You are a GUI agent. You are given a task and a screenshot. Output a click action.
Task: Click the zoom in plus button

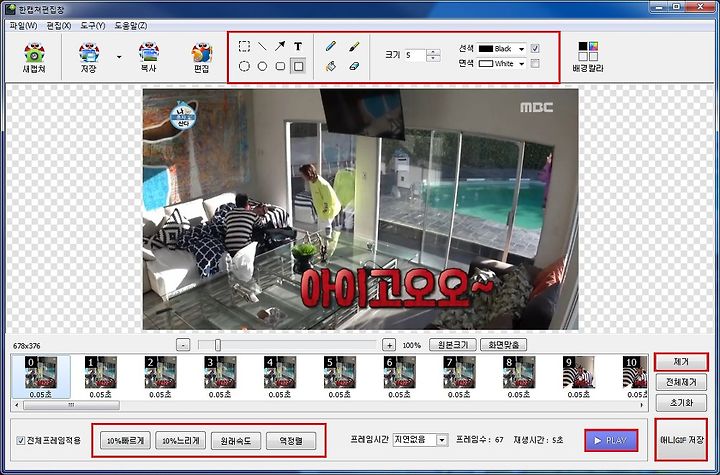pyautogui.click(x=389, y=345)
